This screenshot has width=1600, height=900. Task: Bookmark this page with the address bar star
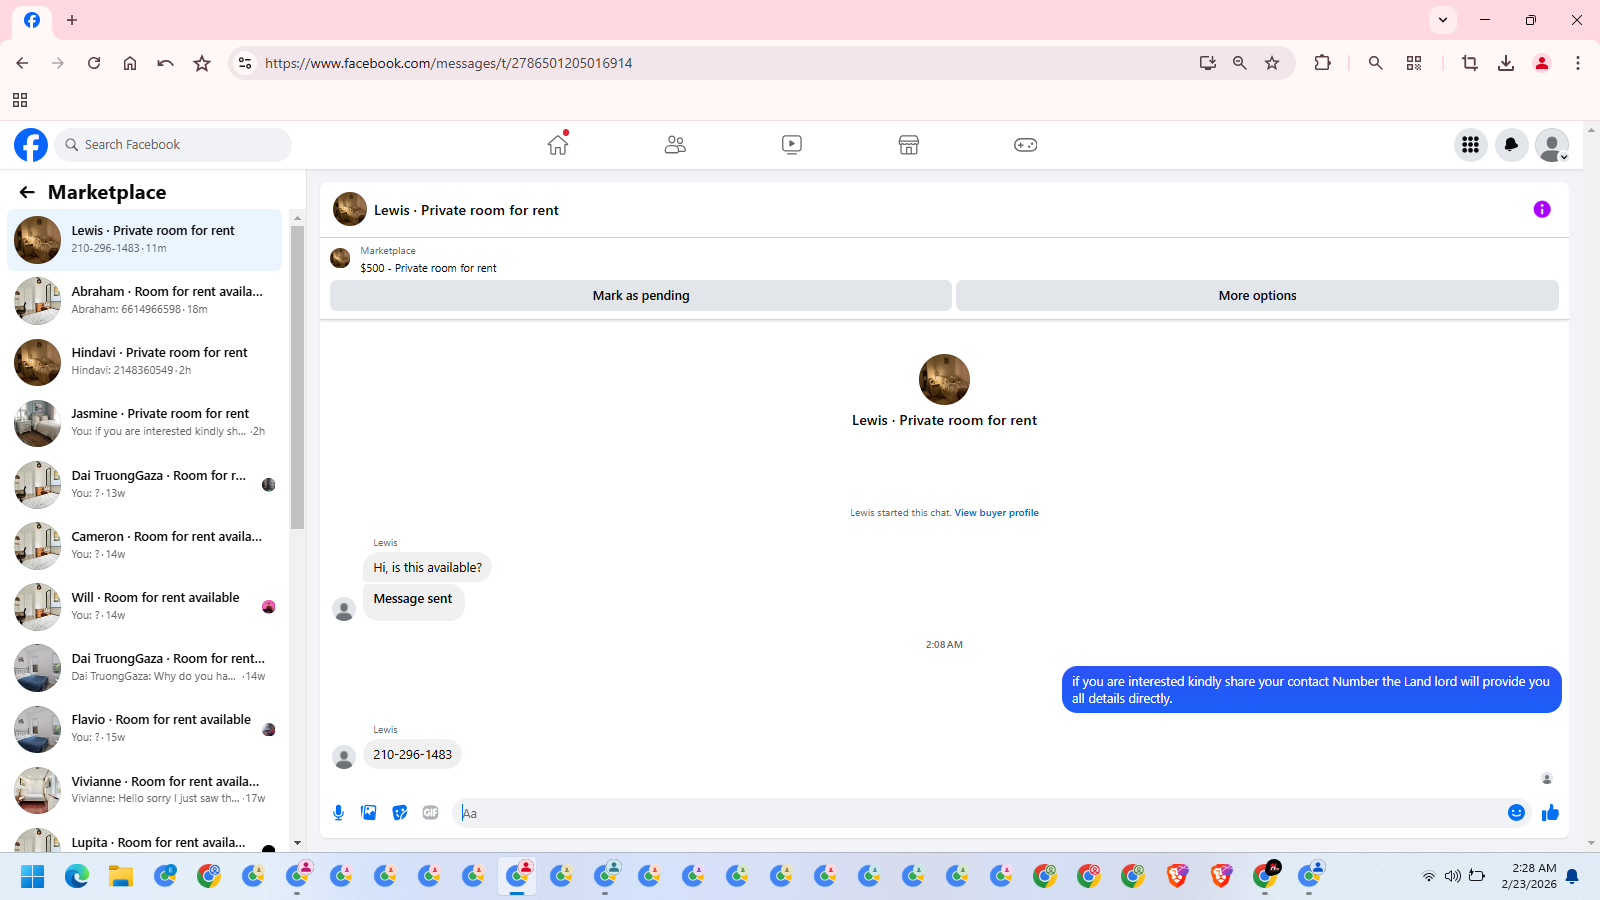click(1272, 63)
